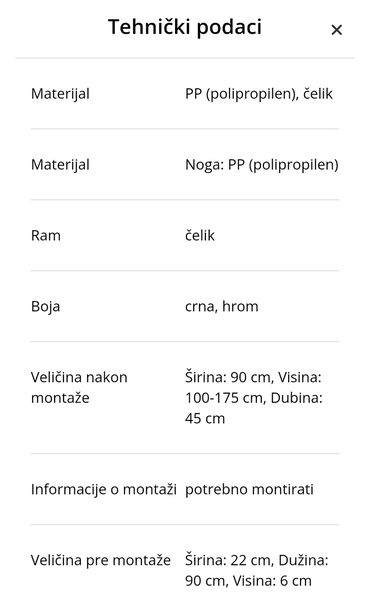The image size is (370, 595).
Task: Select the second Materijal label
Action: tap(60, 165)
